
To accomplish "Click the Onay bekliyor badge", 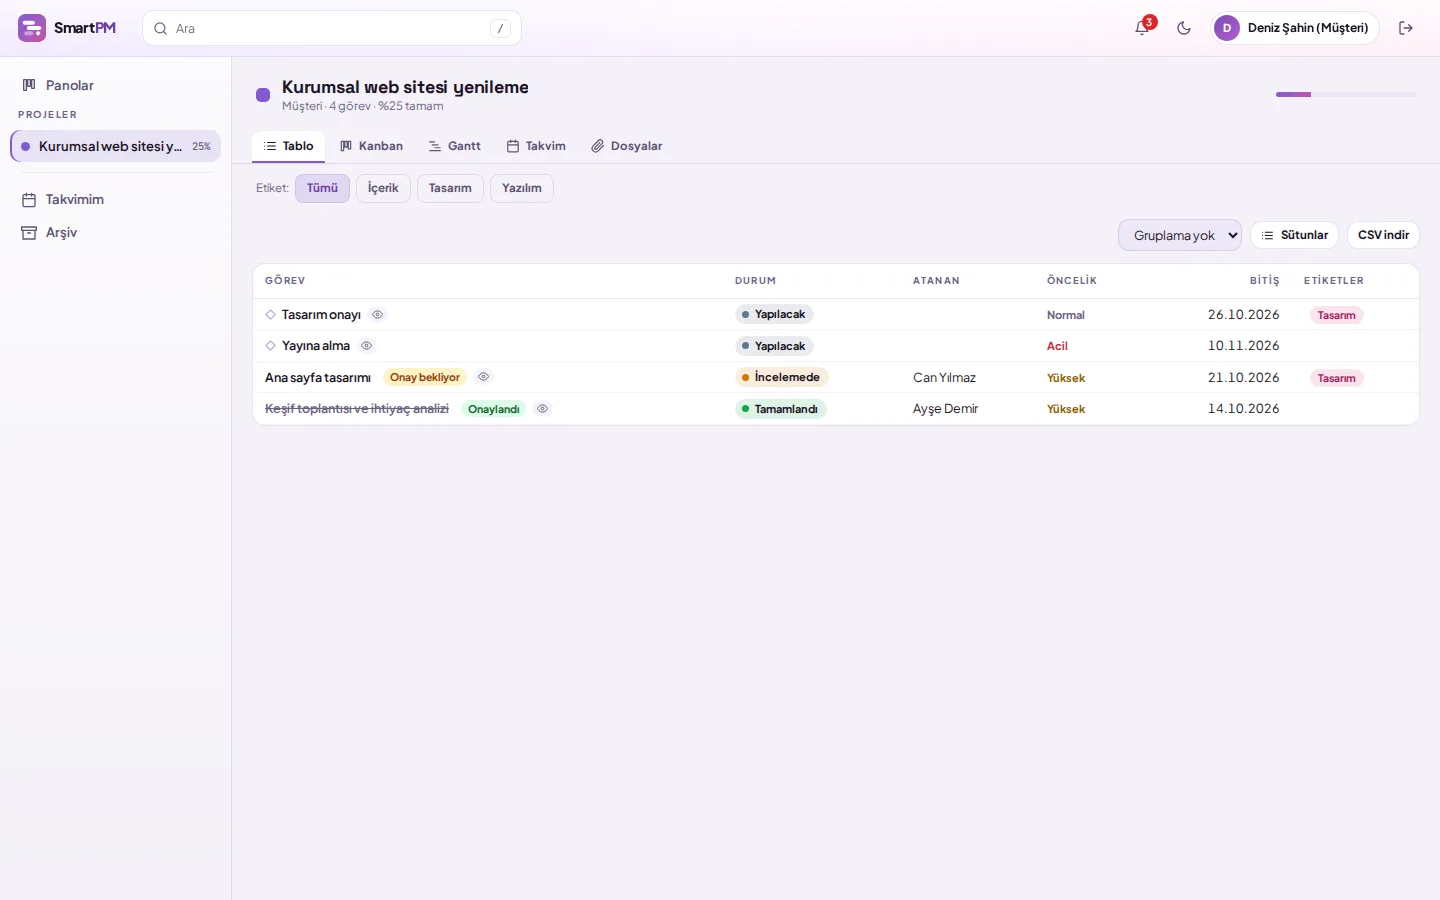I will [x=425, y=377].
